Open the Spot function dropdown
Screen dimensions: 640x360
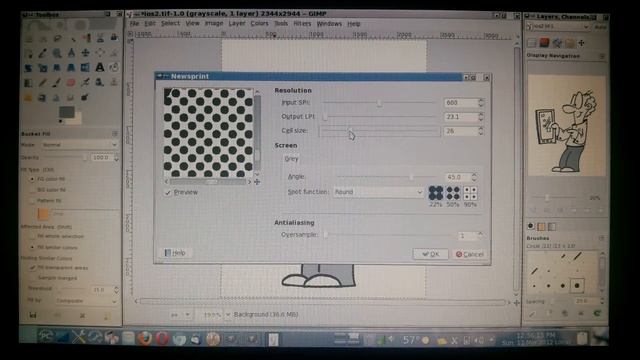point(378,192)
